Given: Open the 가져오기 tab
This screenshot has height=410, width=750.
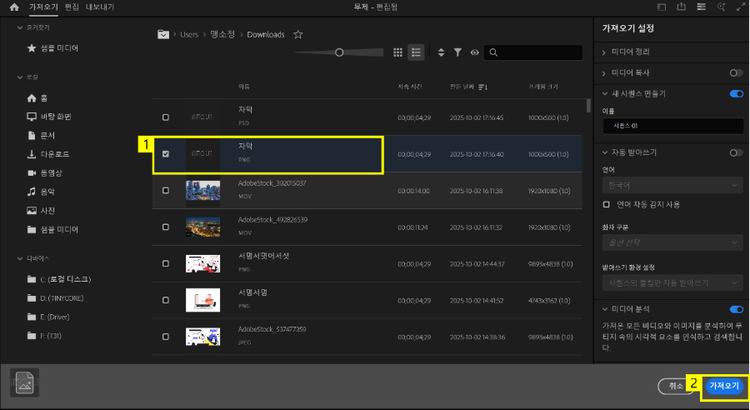Looking at the screenshot, I should coord(44,7).
